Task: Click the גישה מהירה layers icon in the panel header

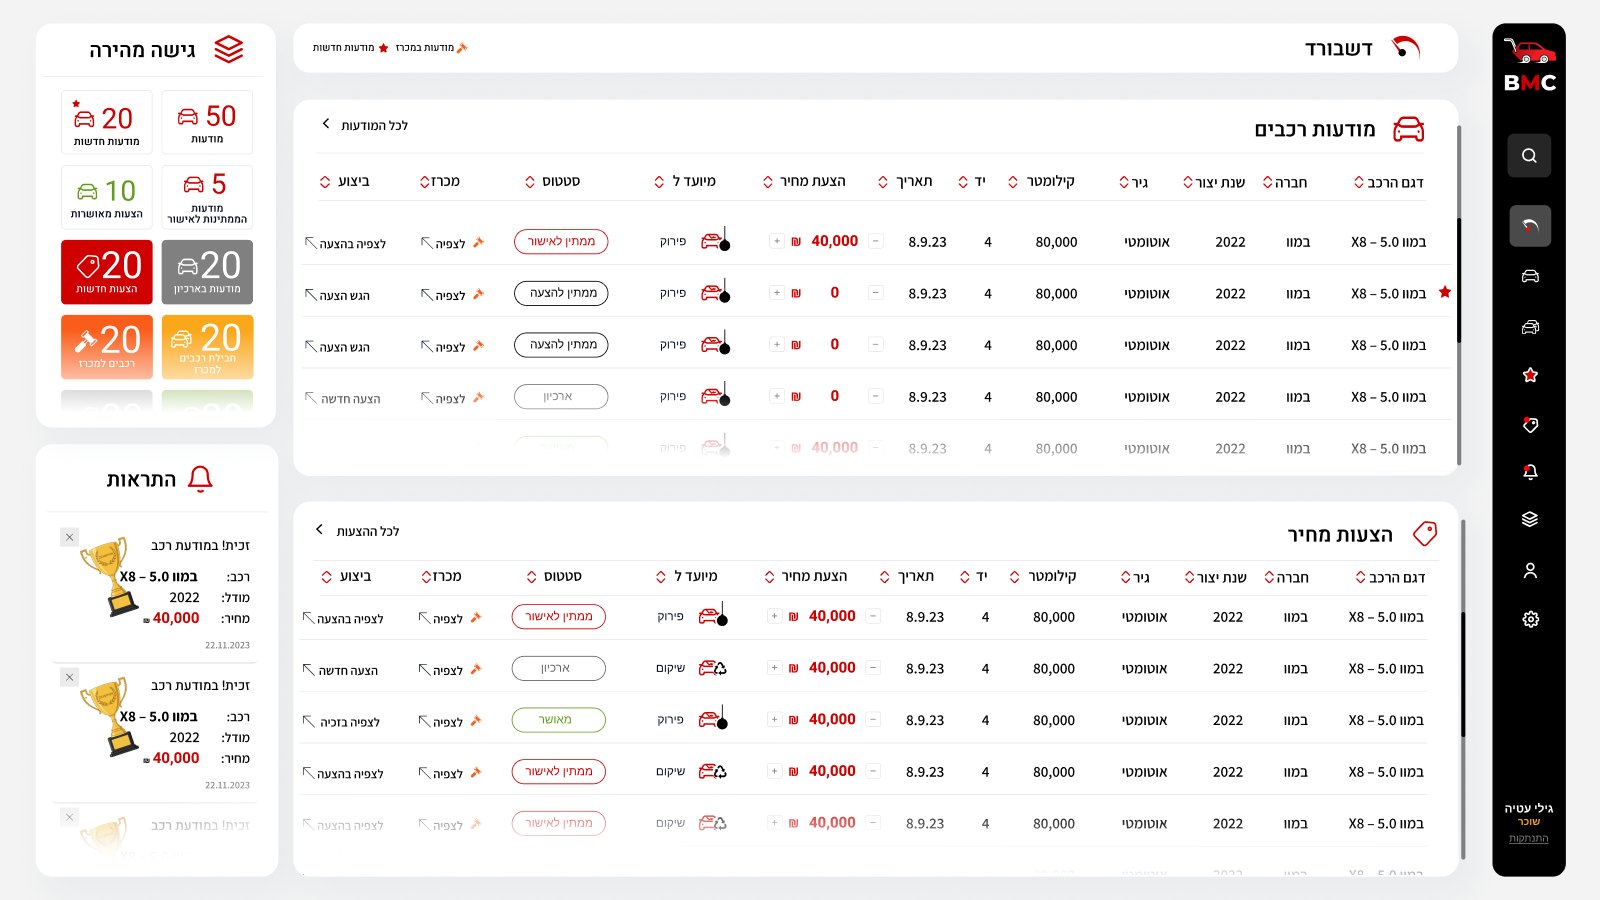Action: (229, 49)
